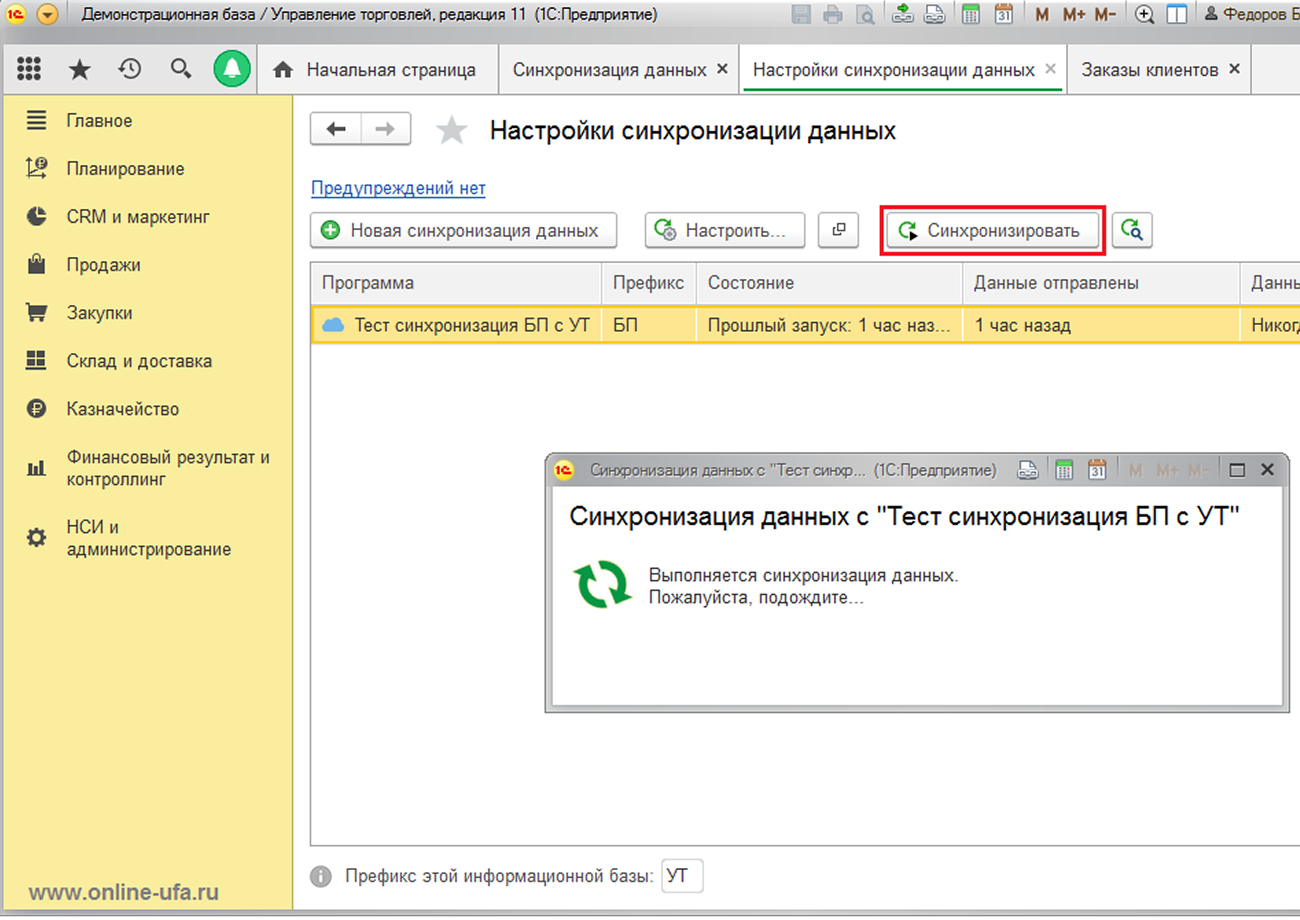Click the infobase prefix field УТ
Viewport: 1300px width, 920px height.
pyautogui.click(x=683, y=876)
